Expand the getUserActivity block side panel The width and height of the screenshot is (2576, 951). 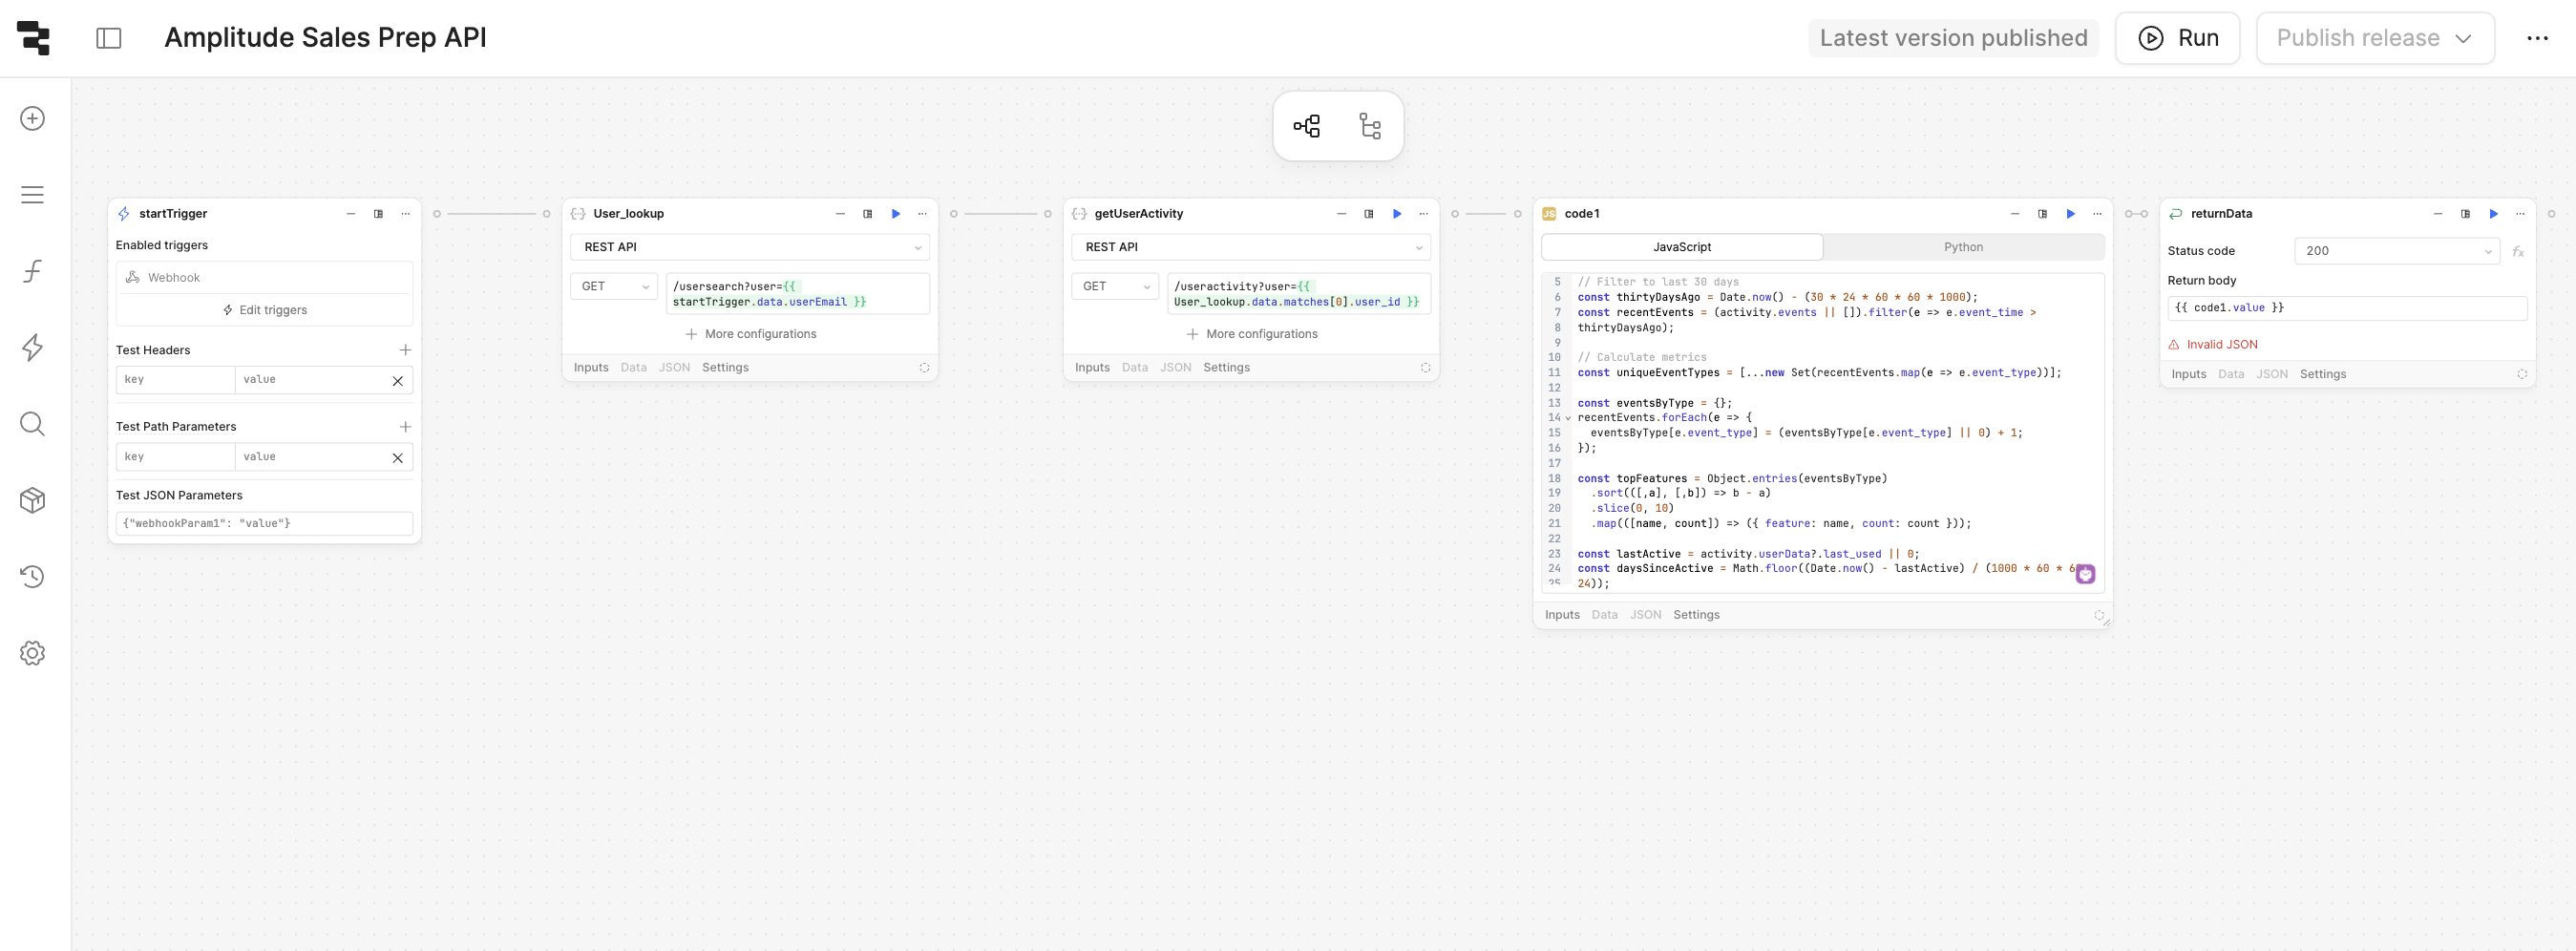click(x=1369, y=213)
